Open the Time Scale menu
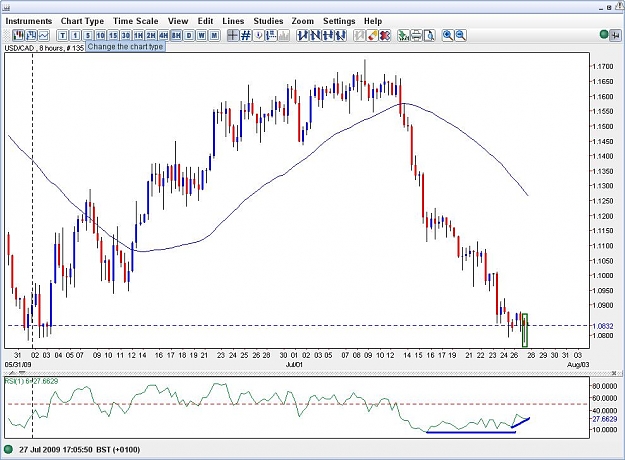Screen dimensions: 625x460 tap(136, 21)
